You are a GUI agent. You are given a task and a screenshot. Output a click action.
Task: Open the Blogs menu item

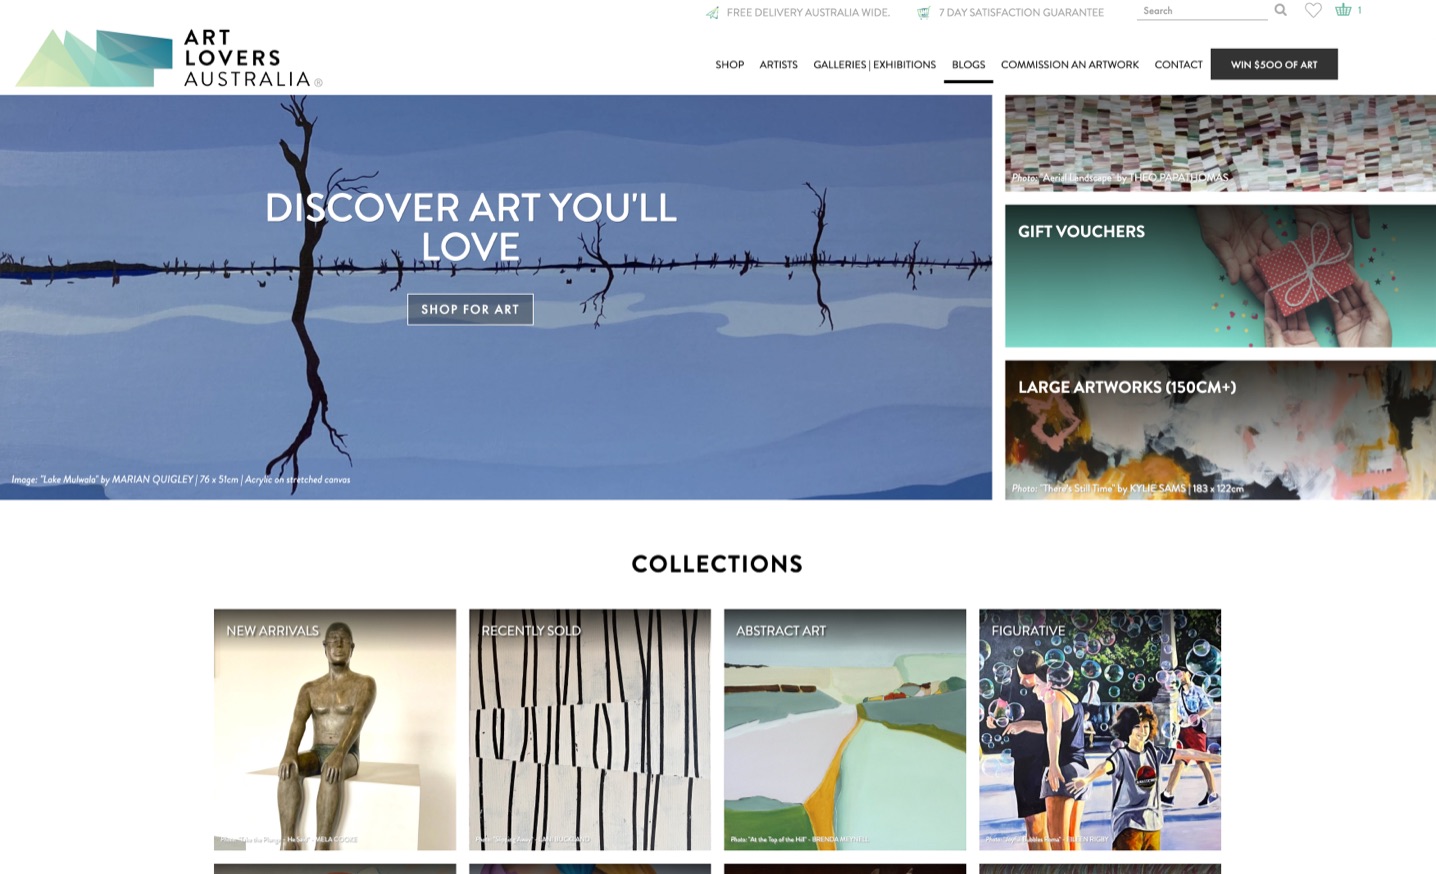pyautogui.click(x=968, y=64)
